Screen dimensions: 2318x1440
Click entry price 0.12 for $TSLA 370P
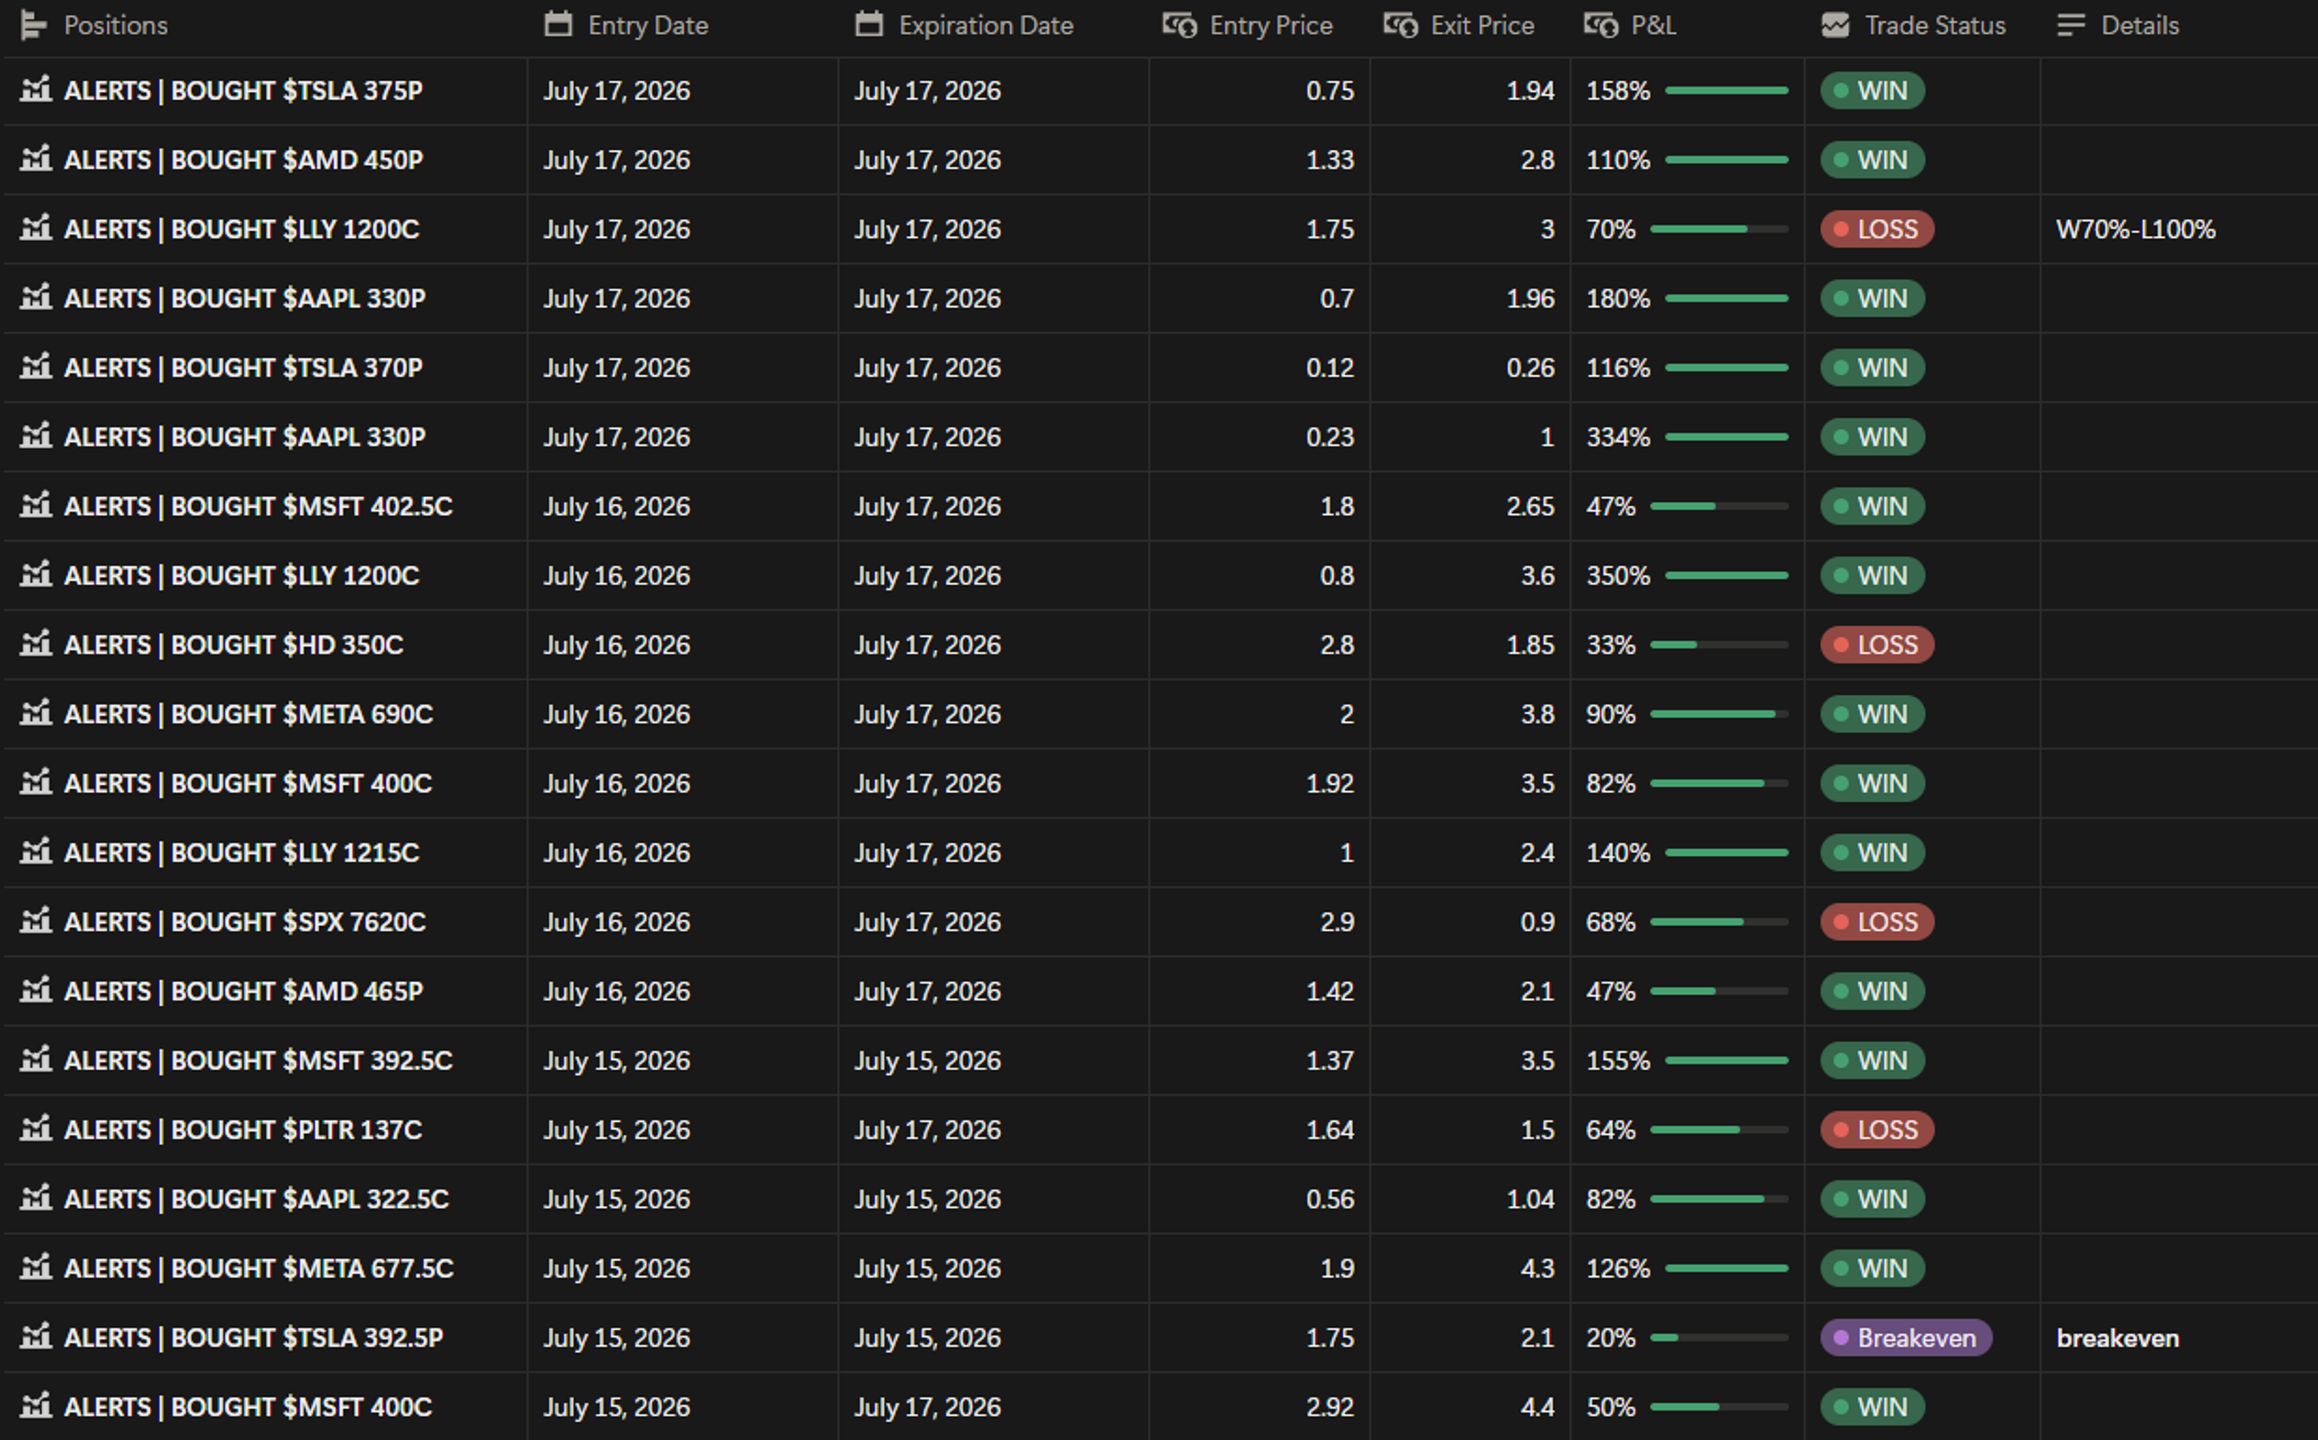pos(1330,368)
